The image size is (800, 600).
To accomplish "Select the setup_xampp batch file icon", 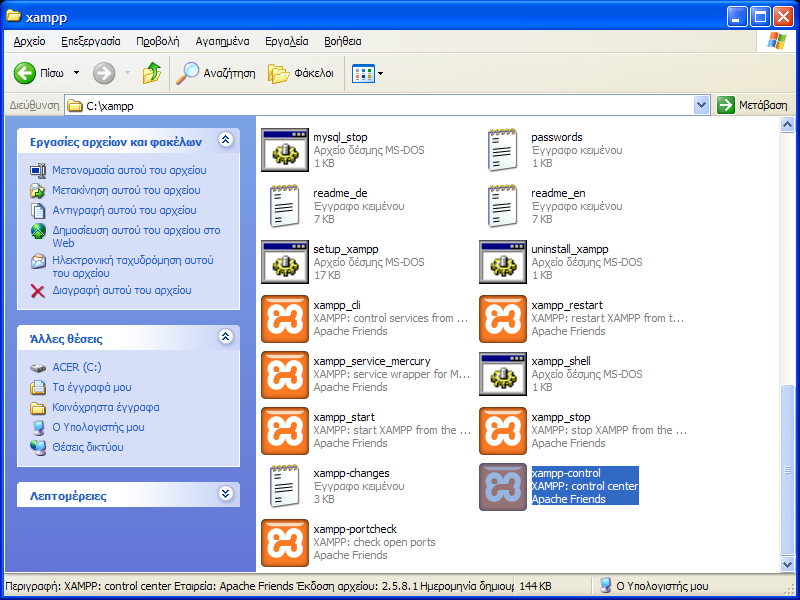I will coord(285,262).
